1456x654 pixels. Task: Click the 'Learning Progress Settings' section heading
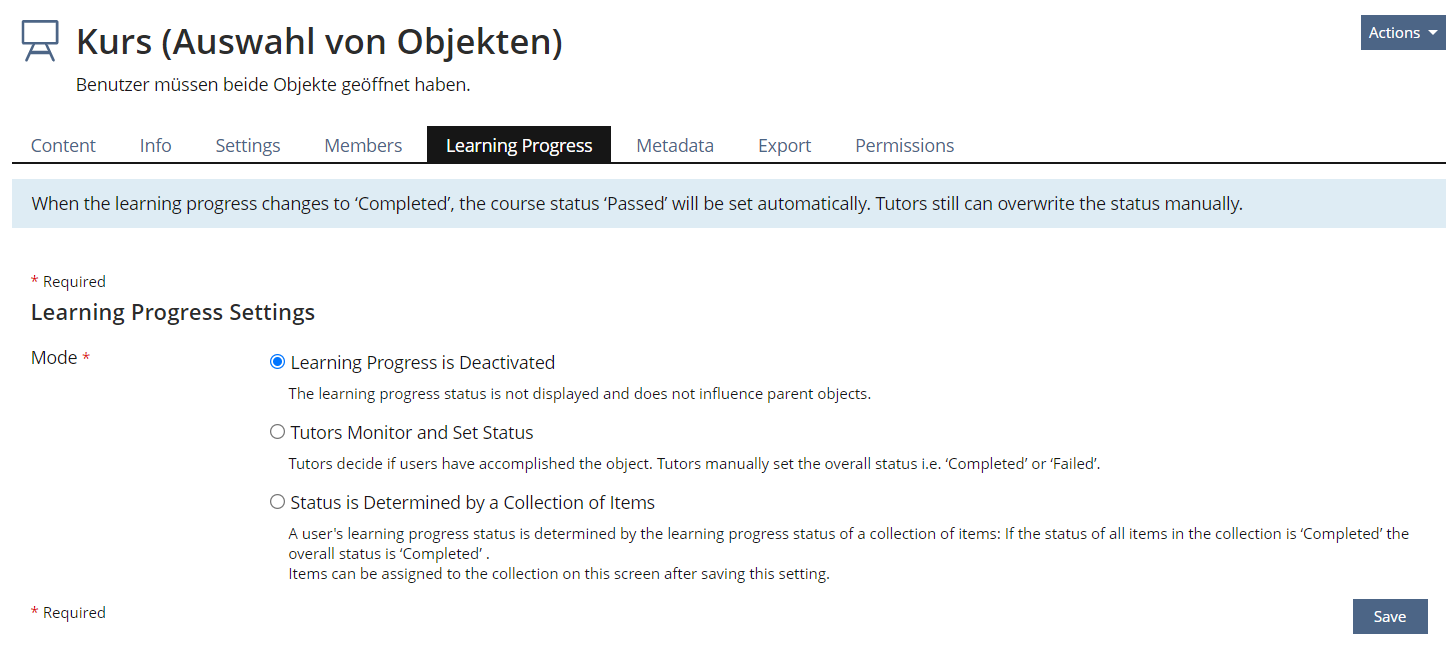pos(173,312)
